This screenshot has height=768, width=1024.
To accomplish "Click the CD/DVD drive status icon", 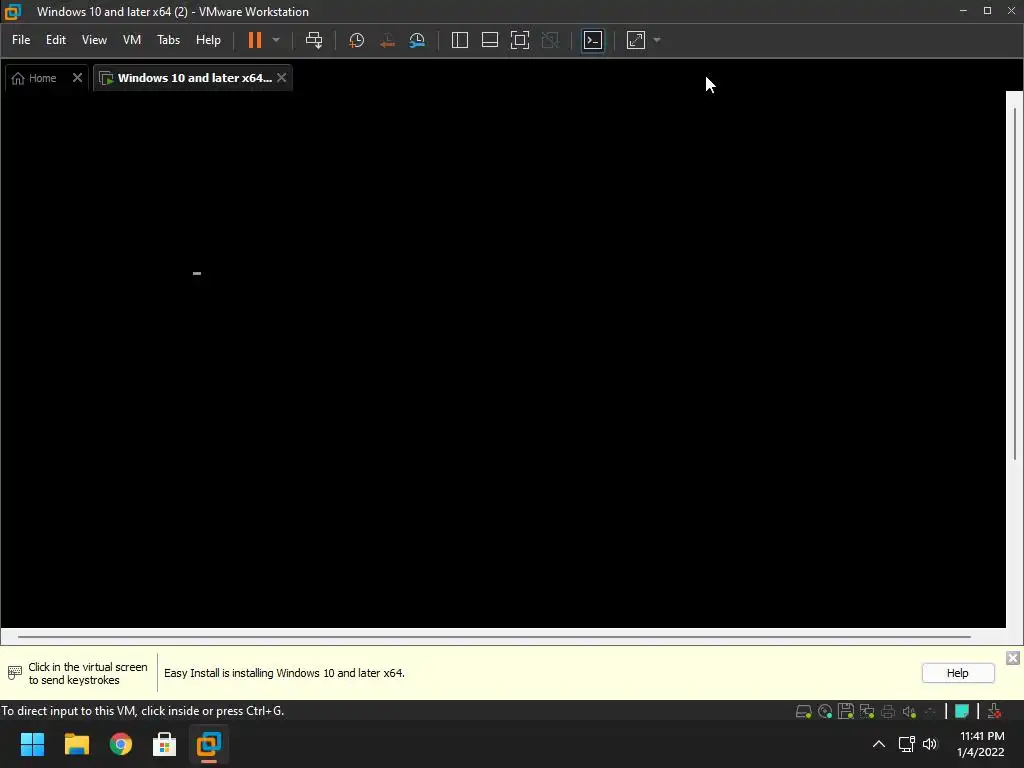I will coord(825,711).
